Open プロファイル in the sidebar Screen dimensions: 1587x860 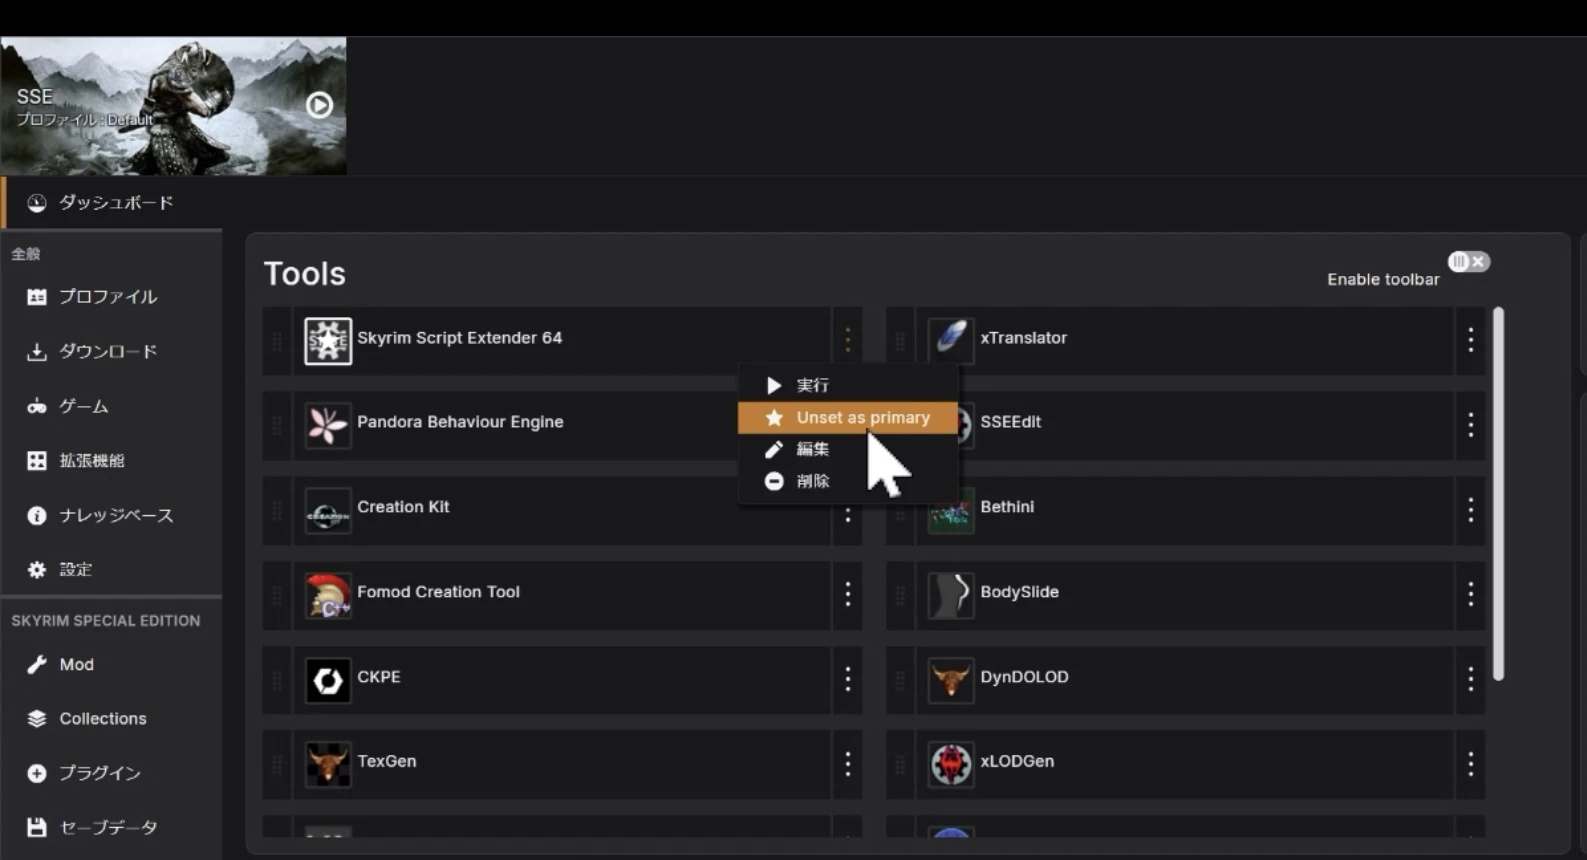[112, 297]
